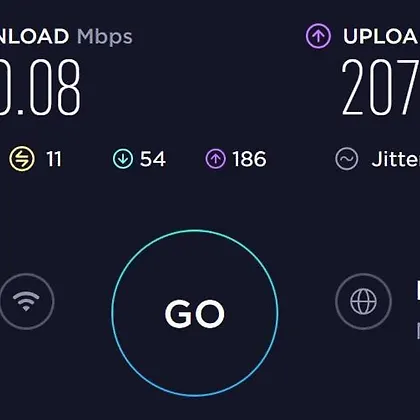Click the Mbps unit label
Image resolution: width=420 pixels, height=420 pixels.
[x=105, y=37]
